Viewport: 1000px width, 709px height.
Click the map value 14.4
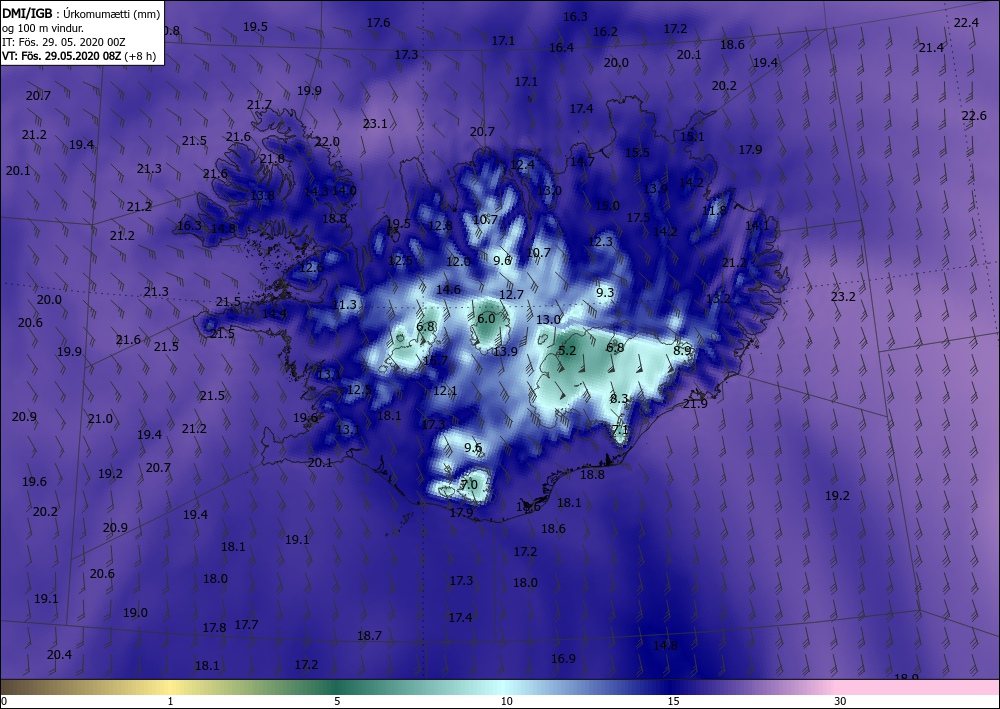click(275, 314)
